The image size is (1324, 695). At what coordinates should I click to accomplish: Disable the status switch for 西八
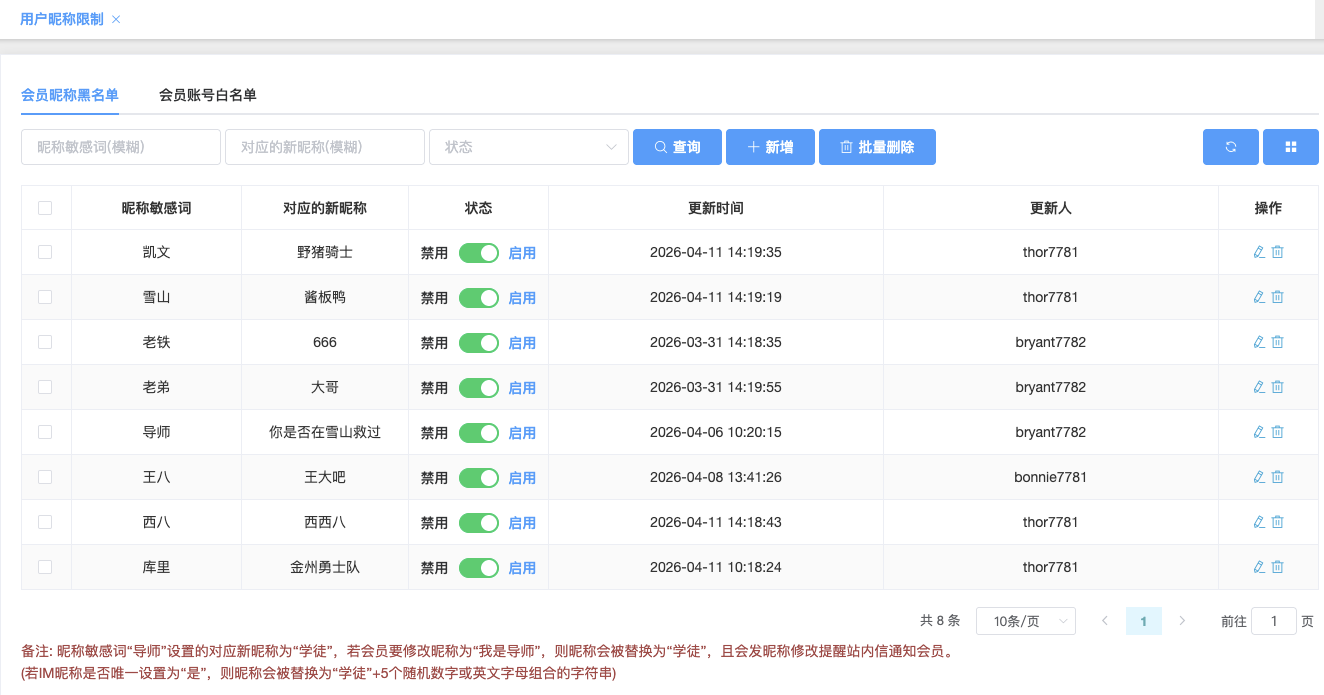coord(478,523)
